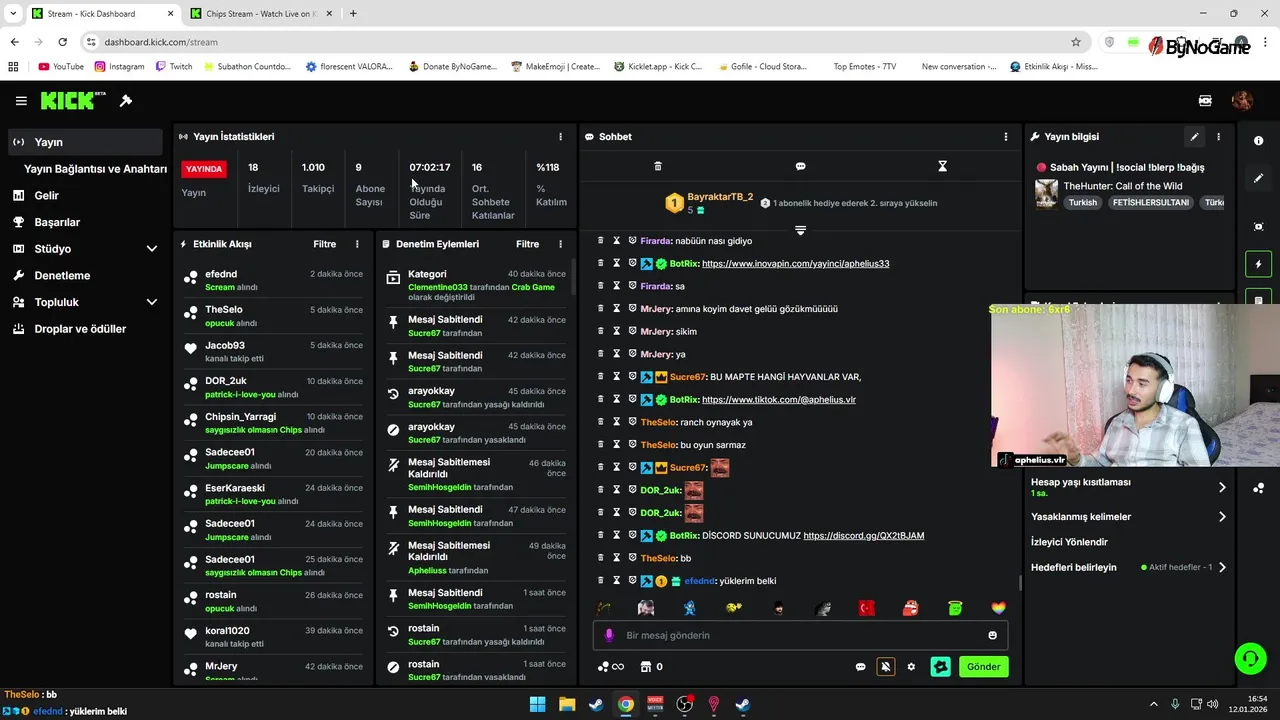The image size is (1280, 720).
Task: Click the lightning bolt icon in right sidebar
Action: tap(1258, 264)
